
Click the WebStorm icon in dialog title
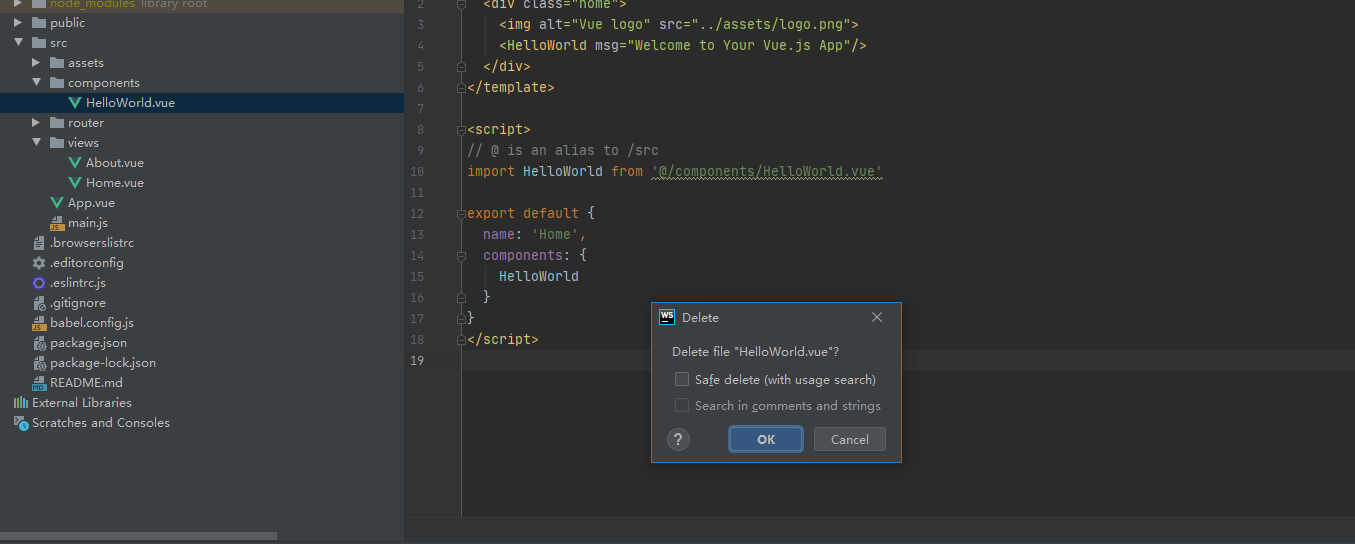click(x=667, y=317)
